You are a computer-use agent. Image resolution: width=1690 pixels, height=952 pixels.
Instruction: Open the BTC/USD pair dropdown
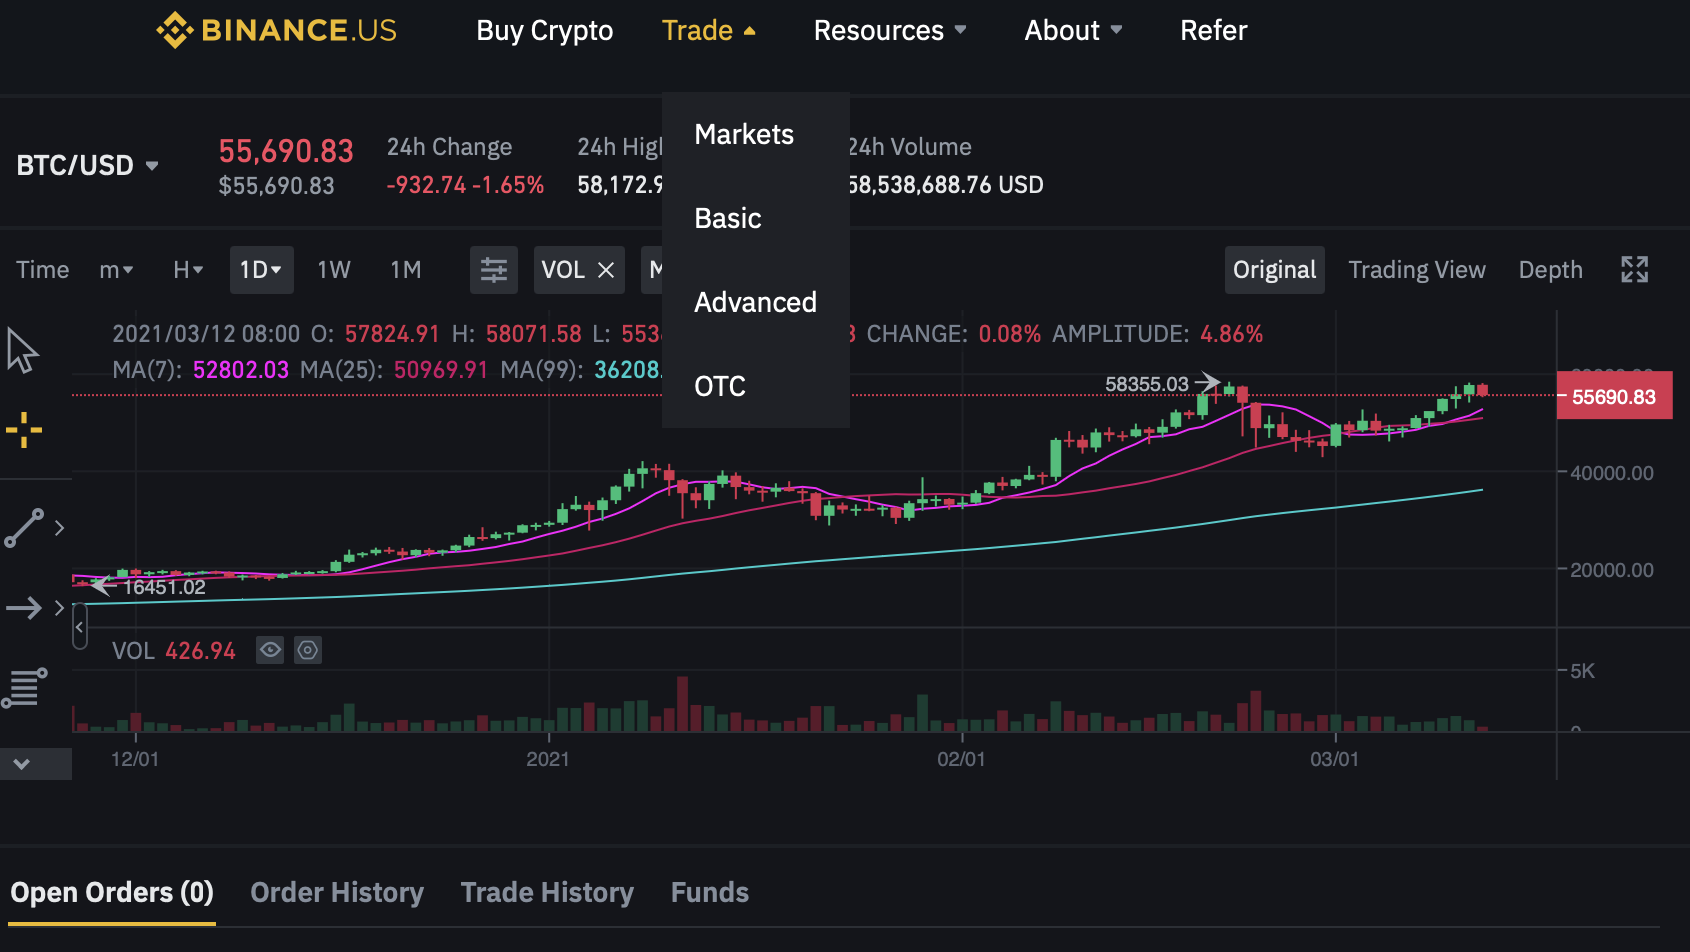[87, 165]
